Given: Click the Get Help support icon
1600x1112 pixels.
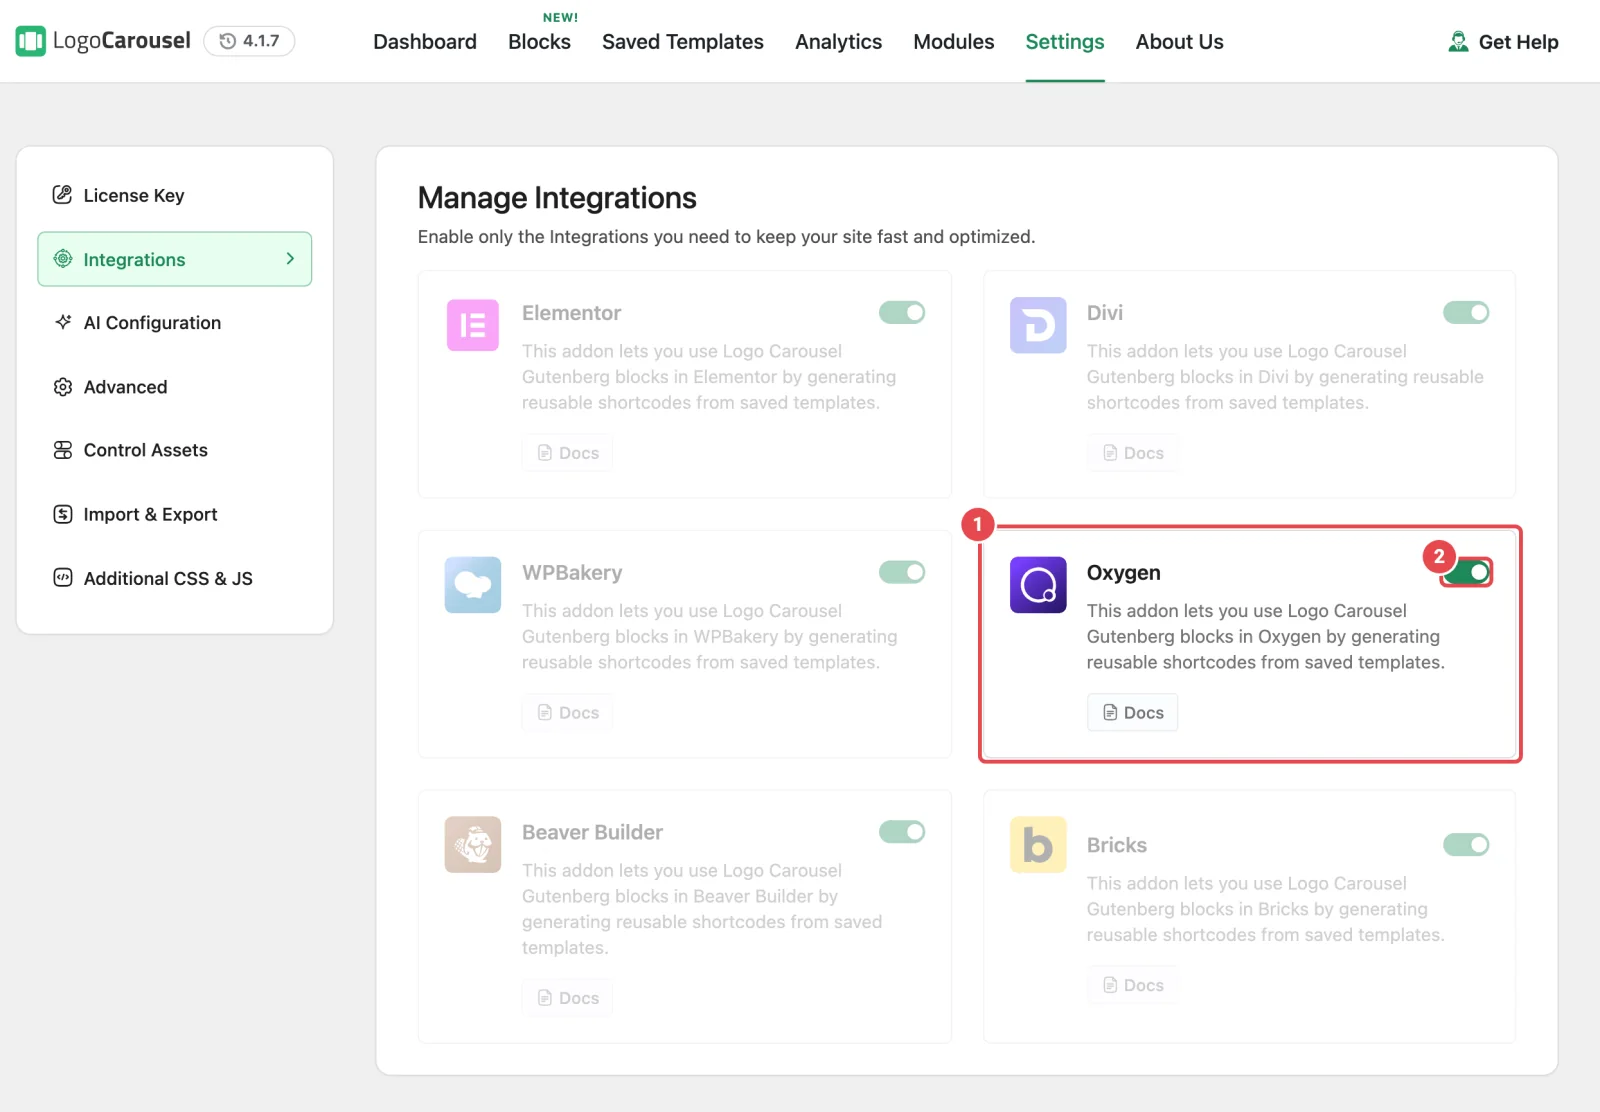Looking at the screenshot, I should (x=1459, y=42).
